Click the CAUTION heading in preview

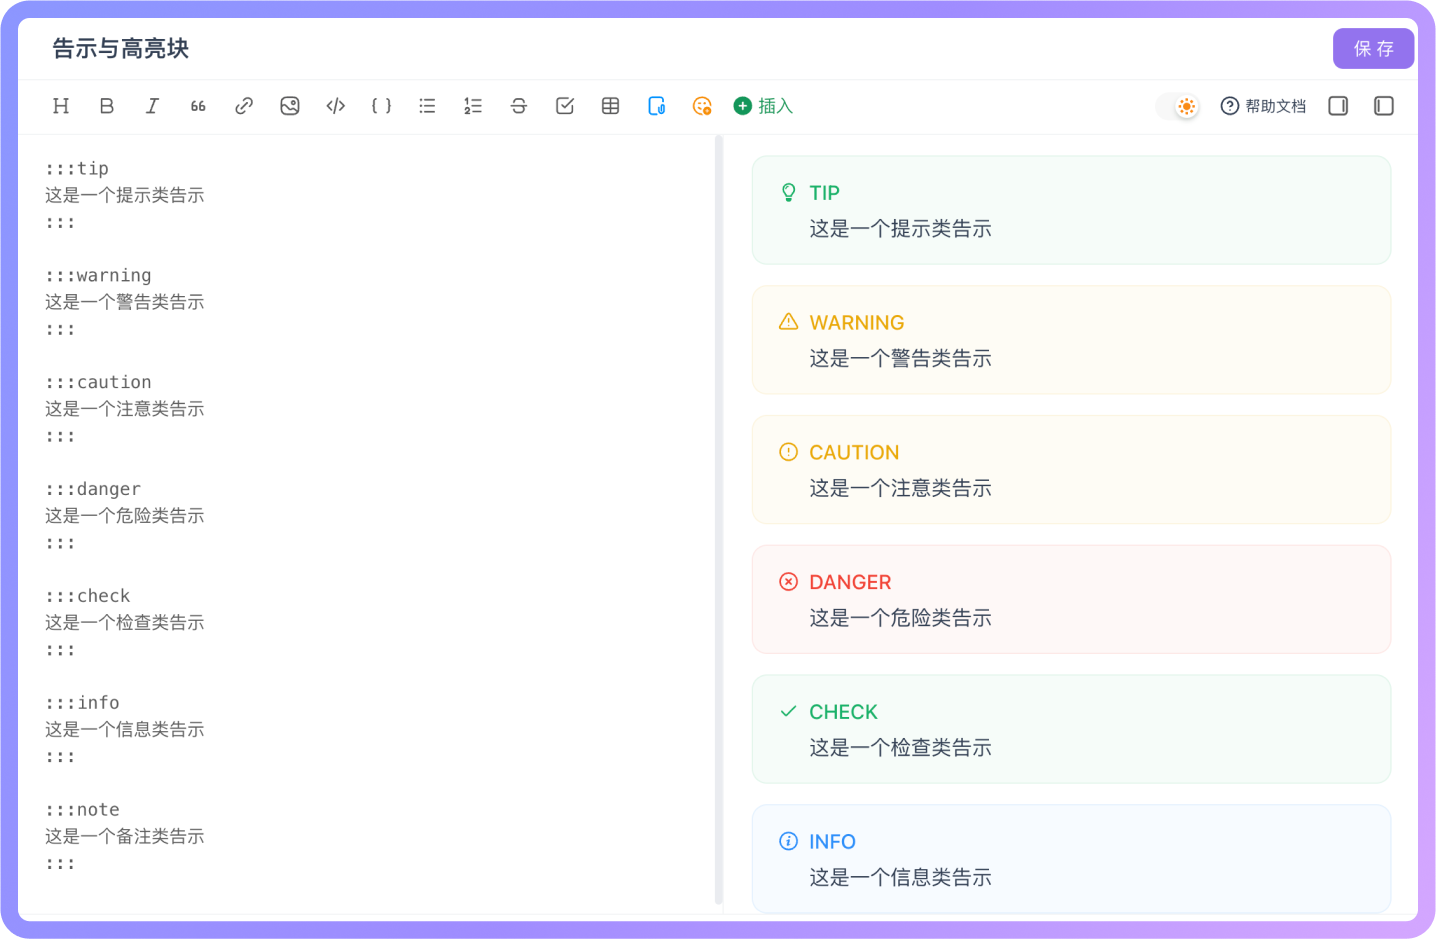coord(854,453)
